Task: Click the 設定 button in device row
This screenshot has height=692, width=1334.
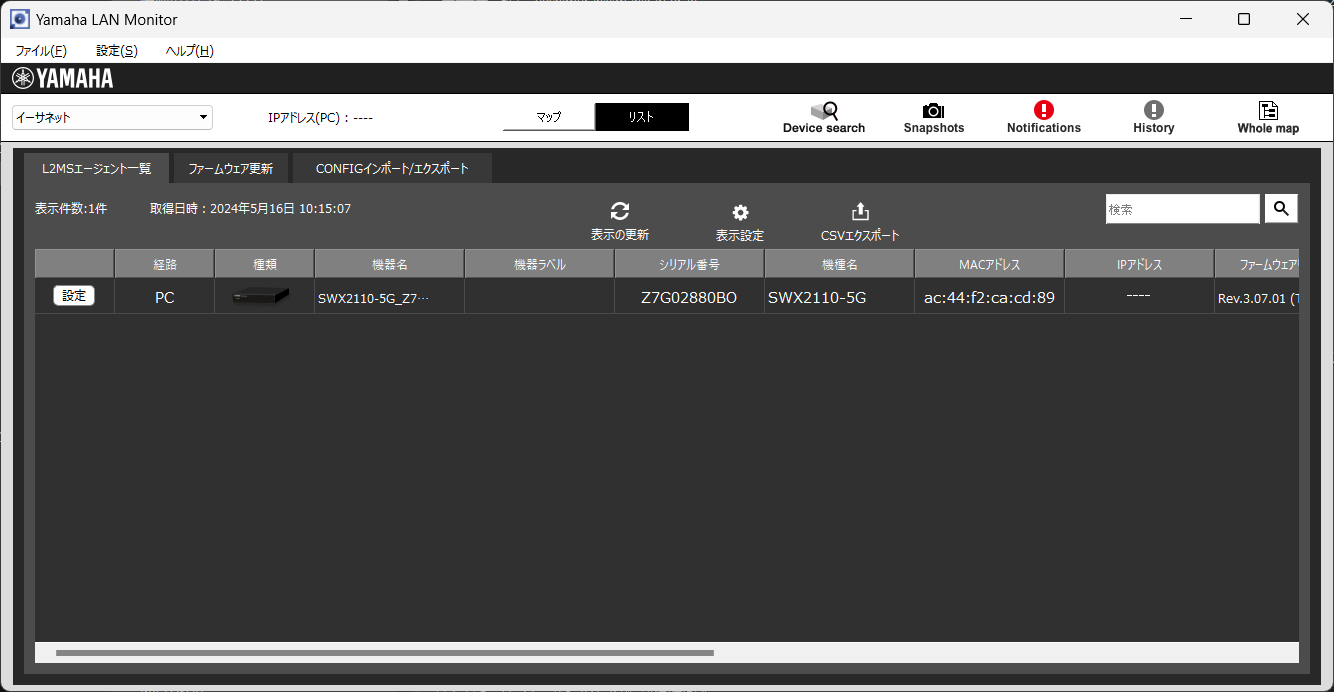Action: pos(74,296)
